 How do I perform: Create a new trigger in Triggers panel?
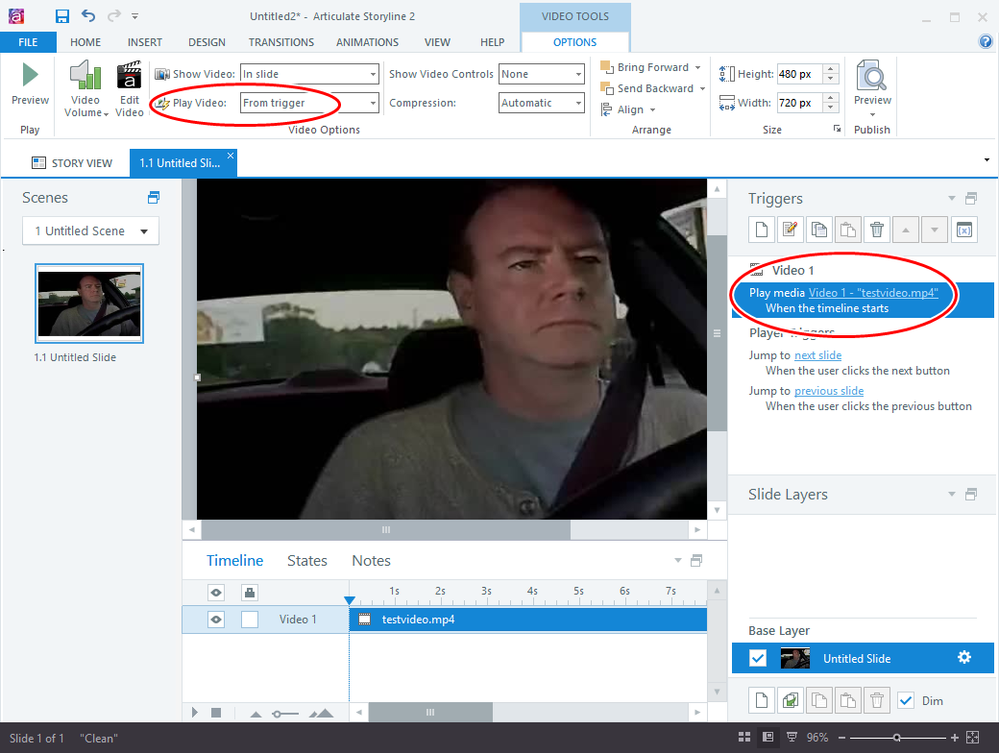[761, 230]
